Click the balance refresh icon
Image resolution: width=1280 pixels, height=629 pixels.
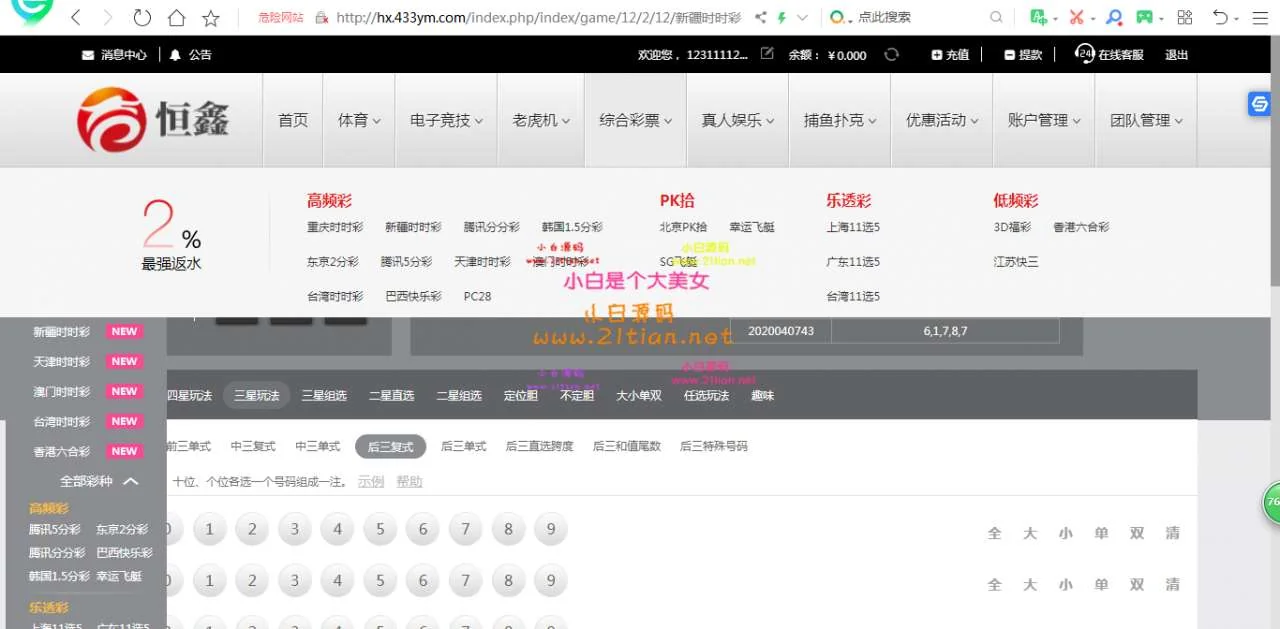891,55
